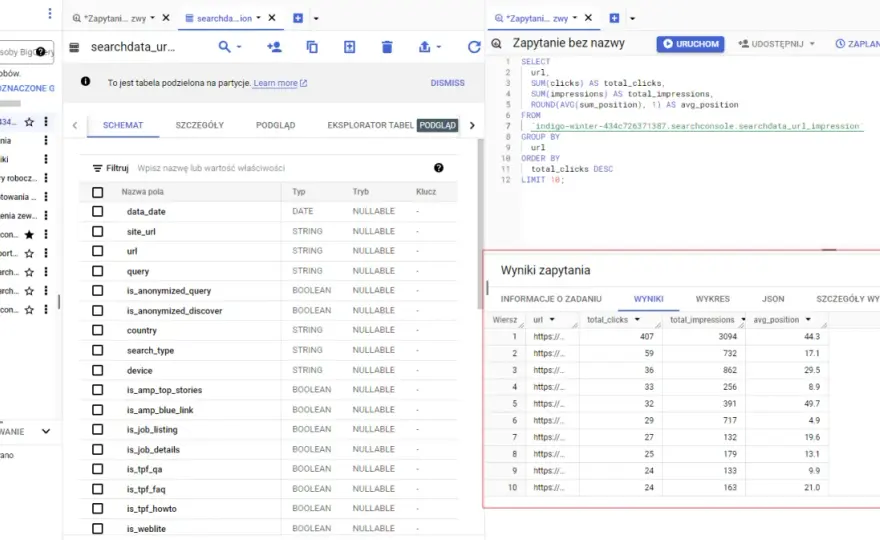The height and width of the screenshot is (540, 880).
Task: Check the url field checkbox
Action: [98, 251]
